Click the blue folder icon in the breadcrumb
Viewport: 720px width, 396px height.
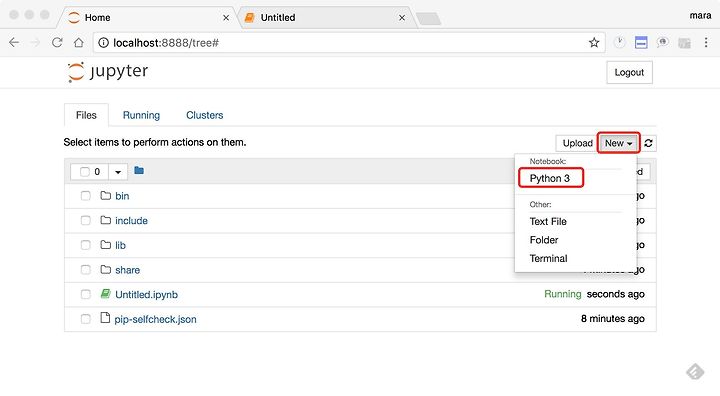(x=139, y=171)
